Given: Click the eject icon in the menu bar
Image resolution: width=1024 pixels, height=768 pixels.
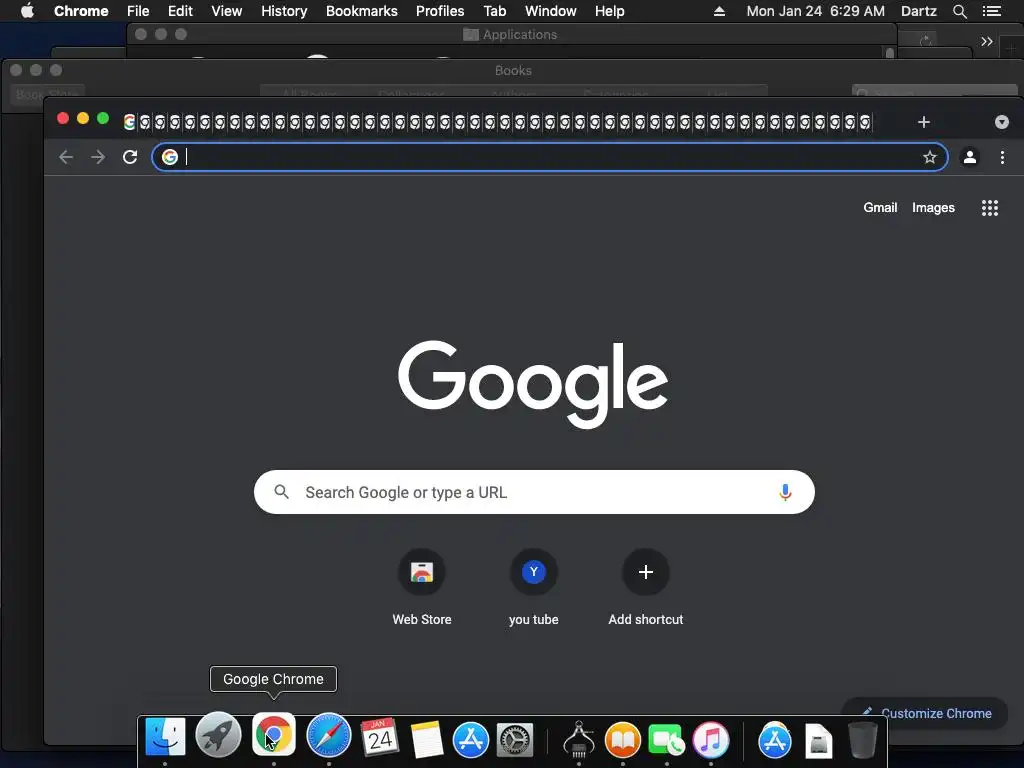Looking at the screenshot, I should [719, 11].
